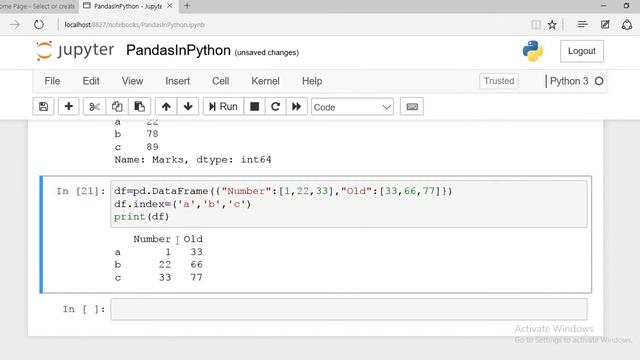Open the command palette keyboard icon

(412, 107)
